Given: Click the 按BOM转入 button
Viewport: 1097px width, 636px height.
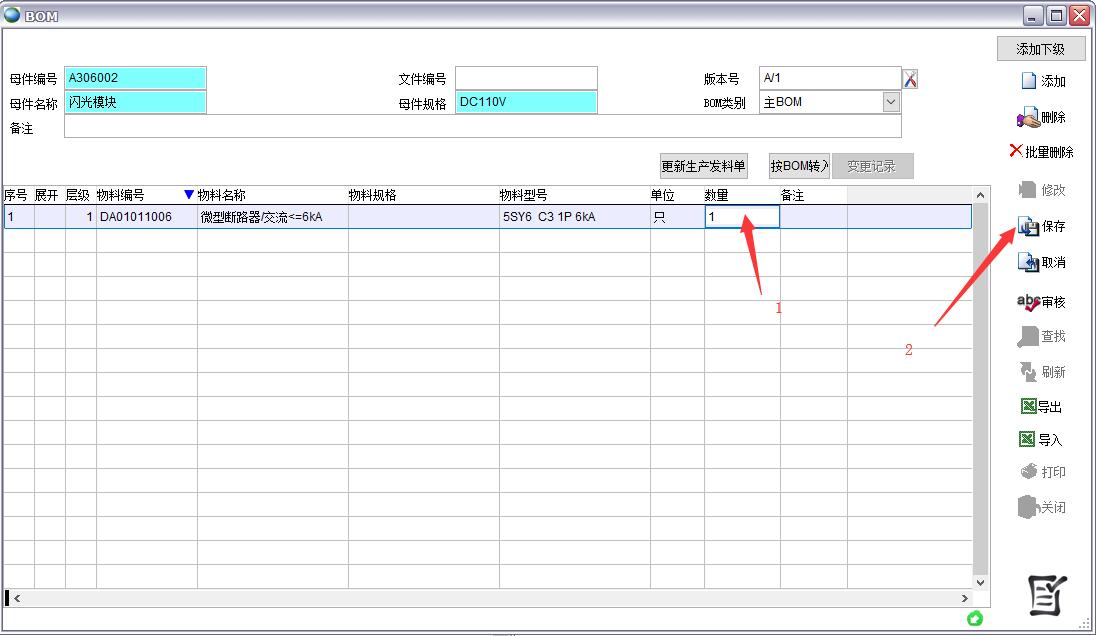Looking at the screenshot, I should click(x=799, y=166).
